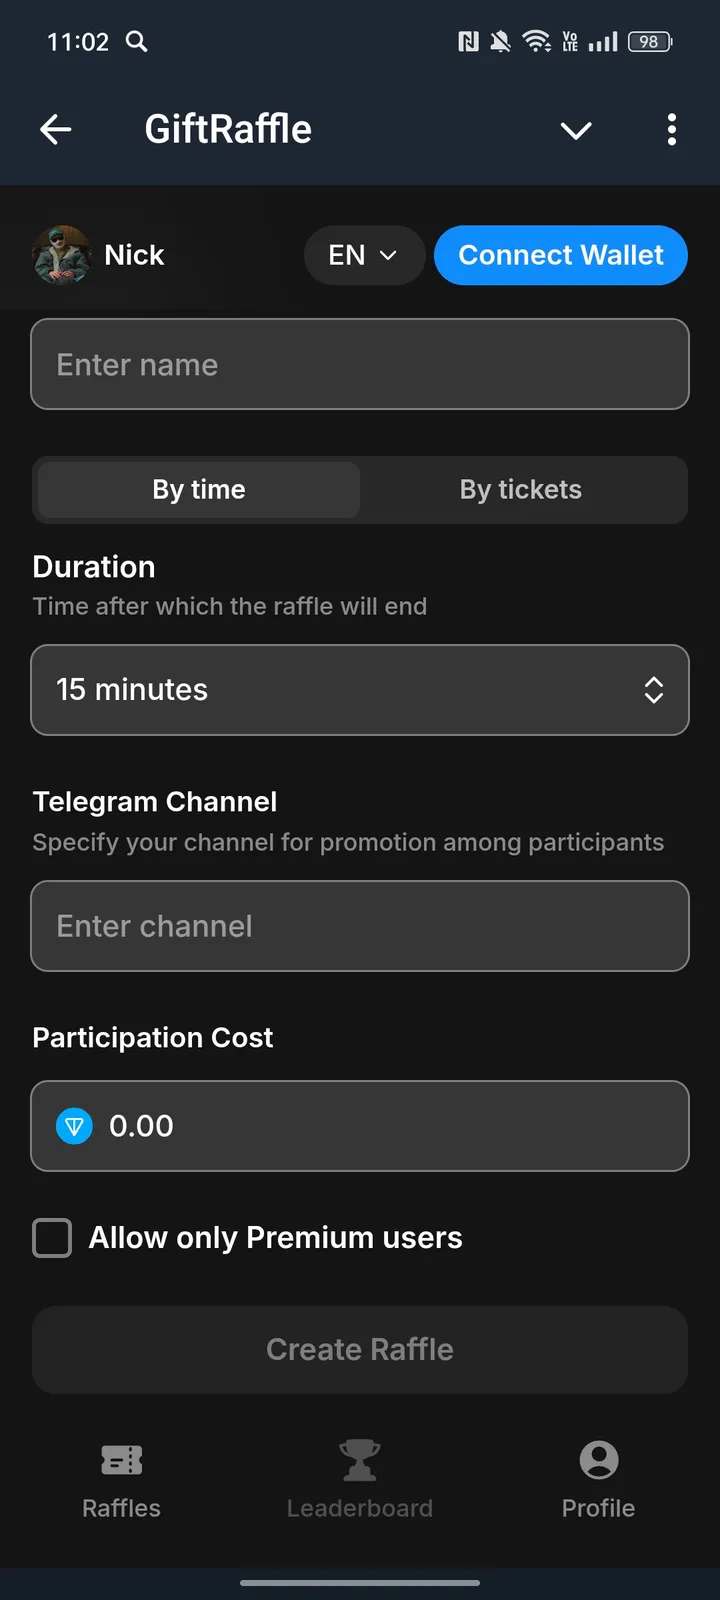Tap the battery indicator in status bar

(650, 42)
